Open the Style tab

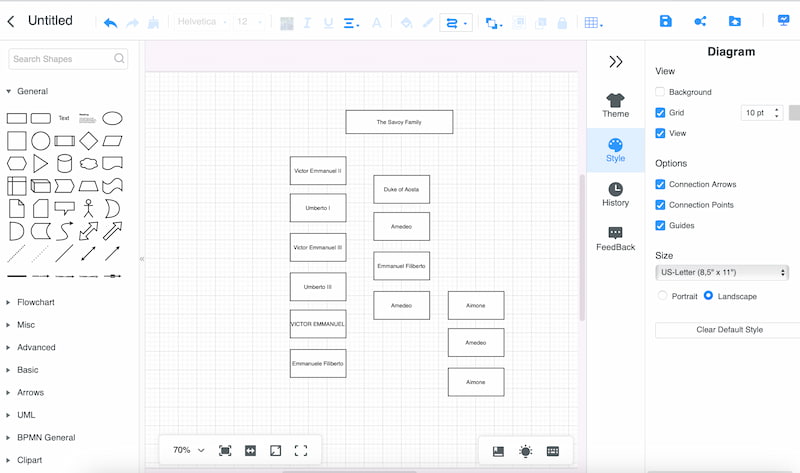click(615, 150)
